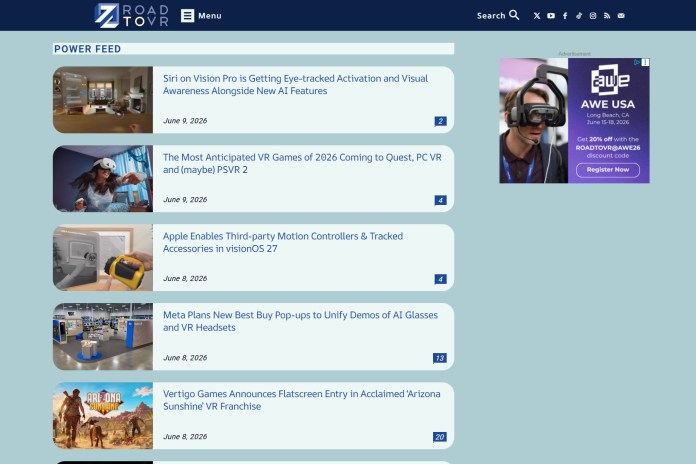Click the visionOS 27 motion controllers thumbnail
This screenshot has height=464, width=696.
103,258
